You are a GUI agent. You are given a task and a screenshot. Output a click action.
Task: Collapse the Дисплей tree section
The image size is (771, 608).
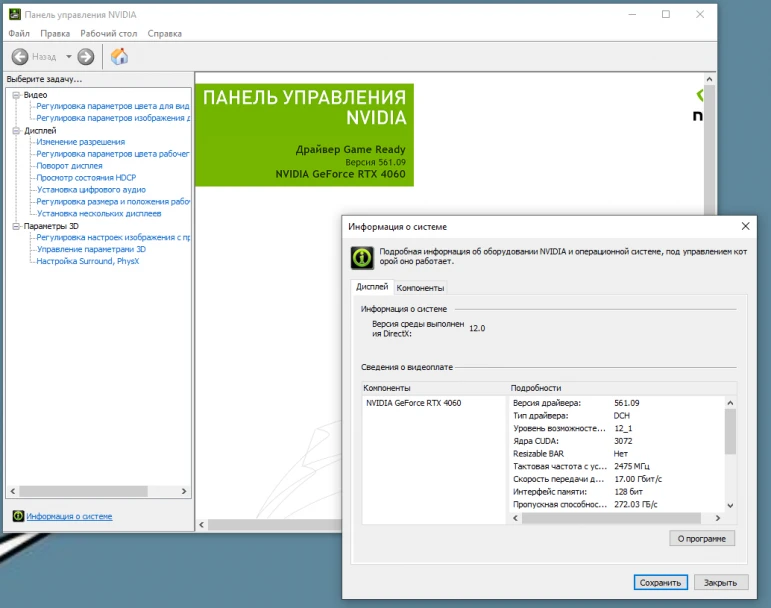tap(16, 130)
